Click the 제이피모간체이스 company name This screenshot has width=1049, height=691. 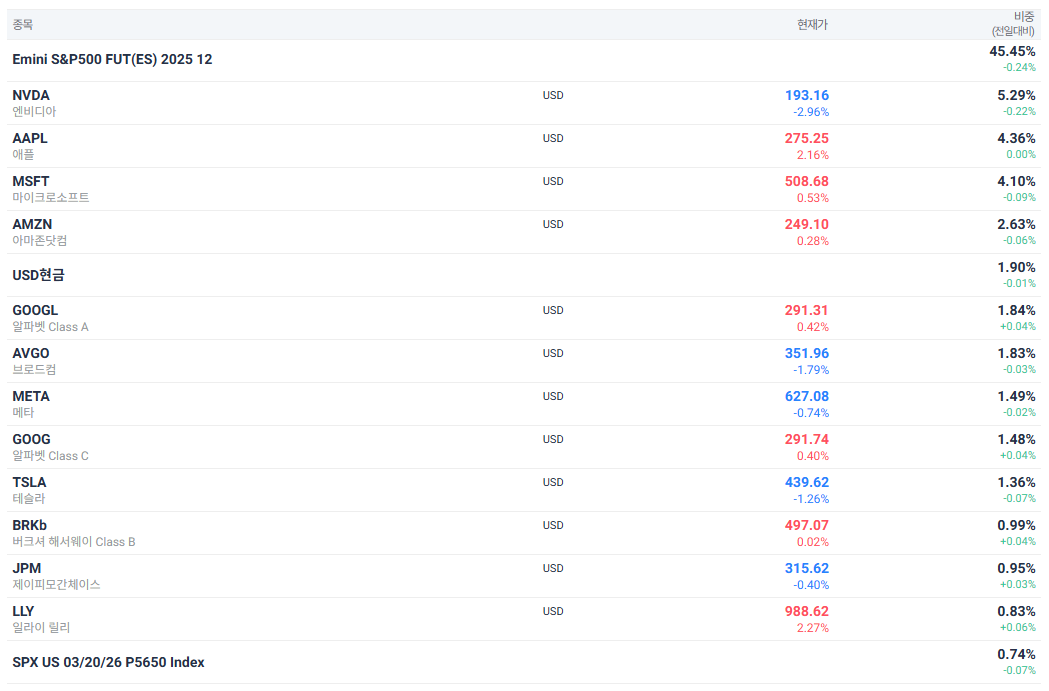click(56, 585)
